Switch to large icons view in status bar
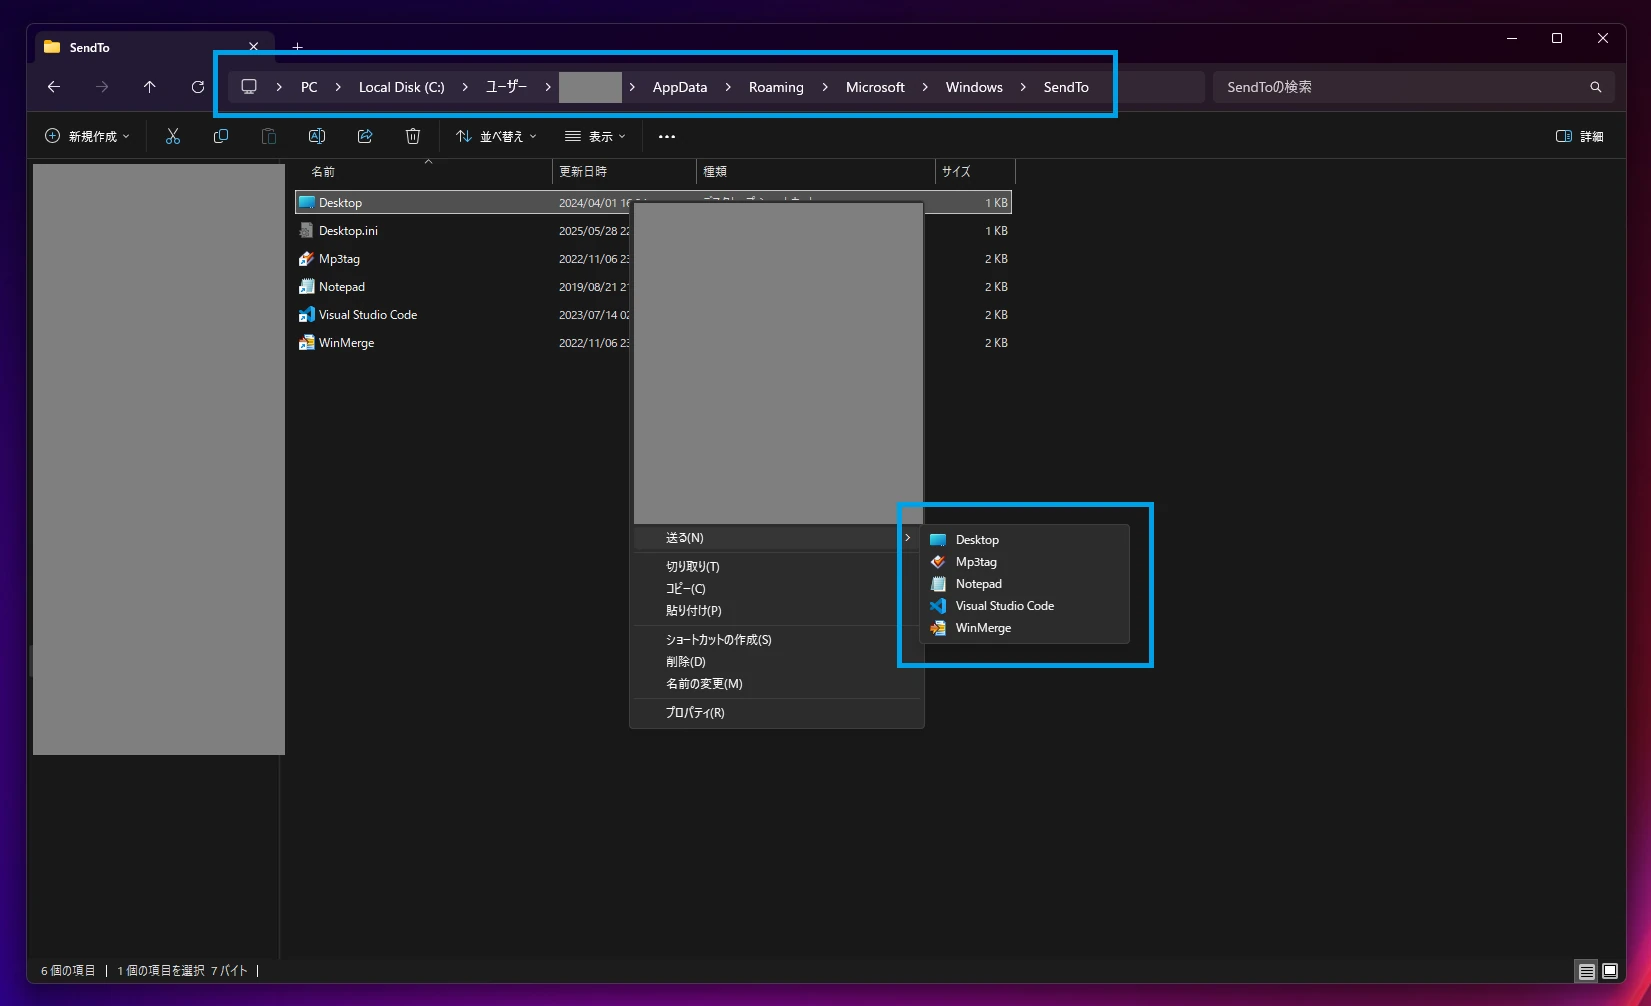Viewport: 1651px width, 1006px height. [x=1610, y=971]
